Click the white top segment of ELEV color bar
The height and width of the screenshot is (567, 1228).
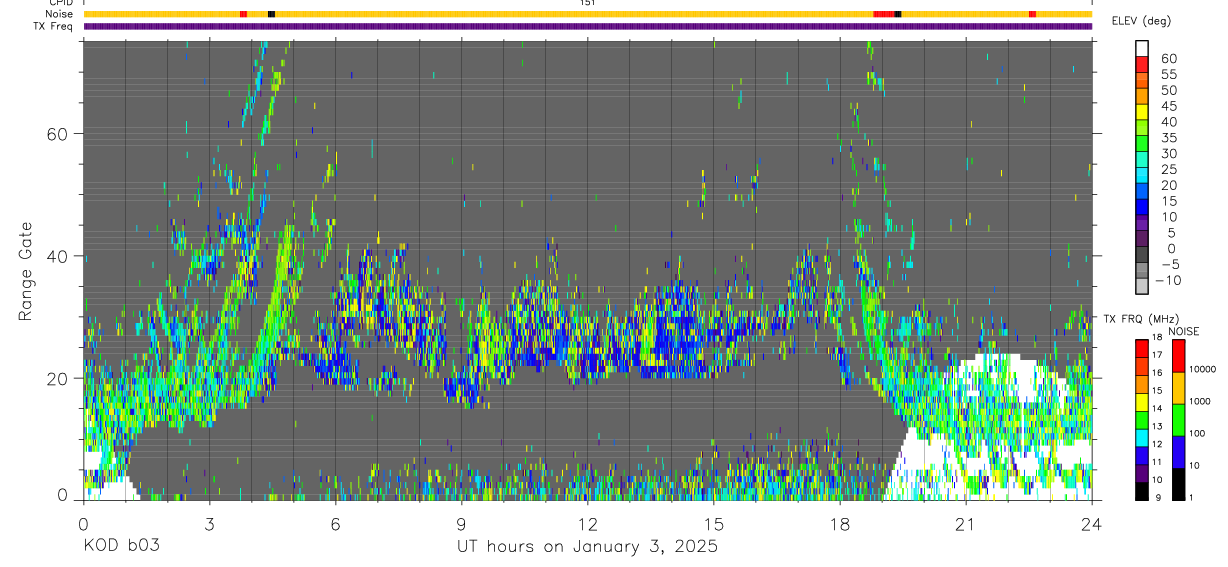coord(1142,48)
